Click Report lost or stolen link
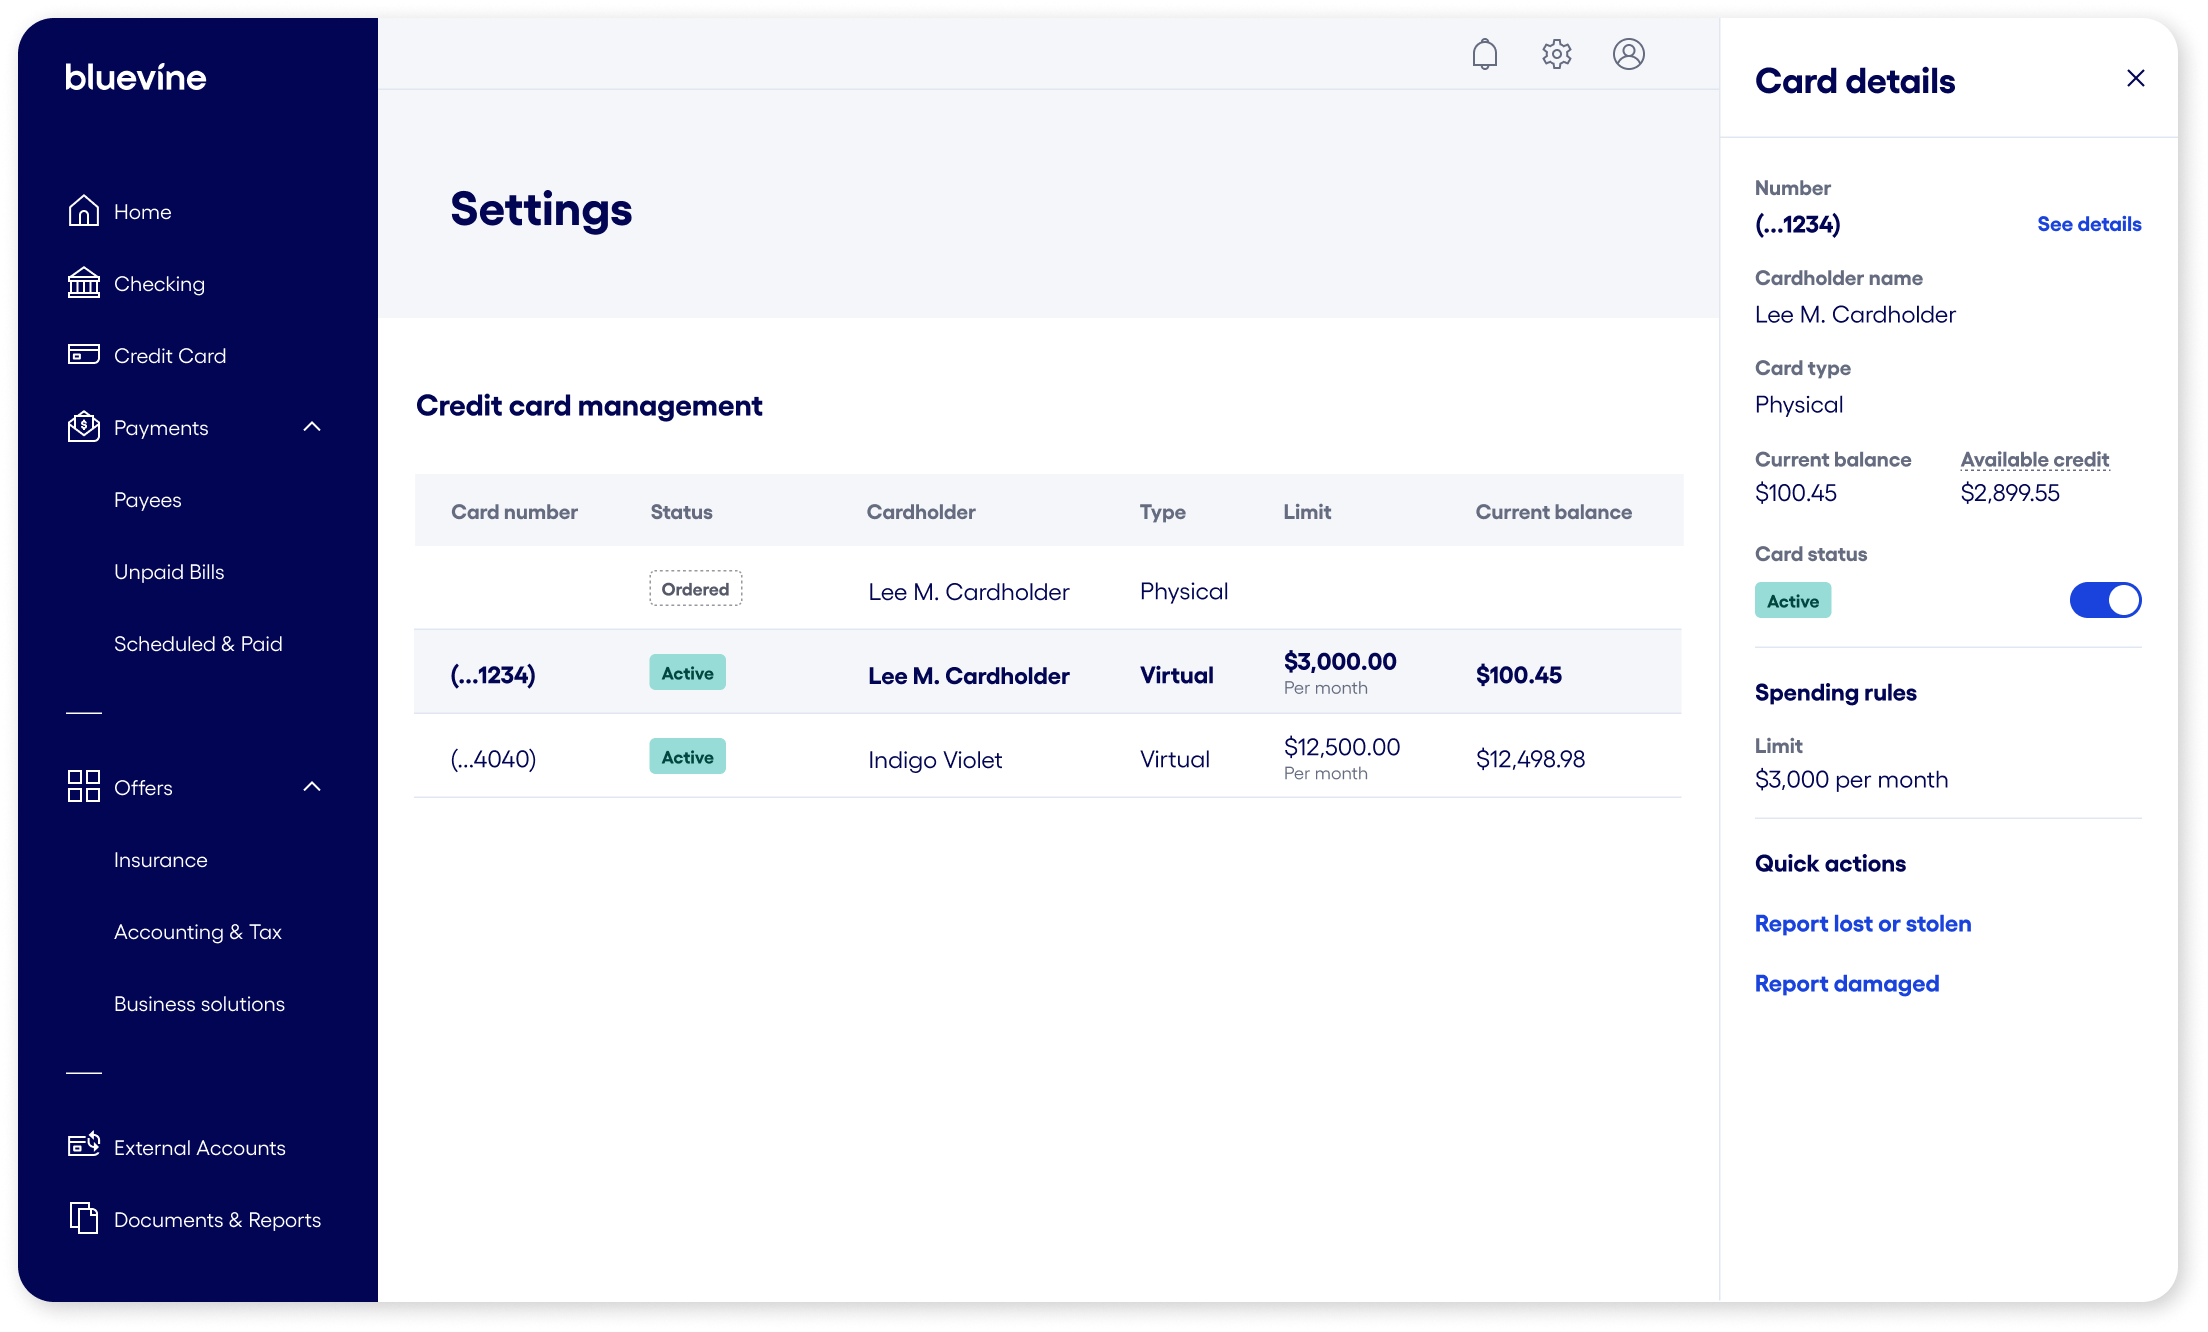The image size is (2208, 1332). 1863,924
